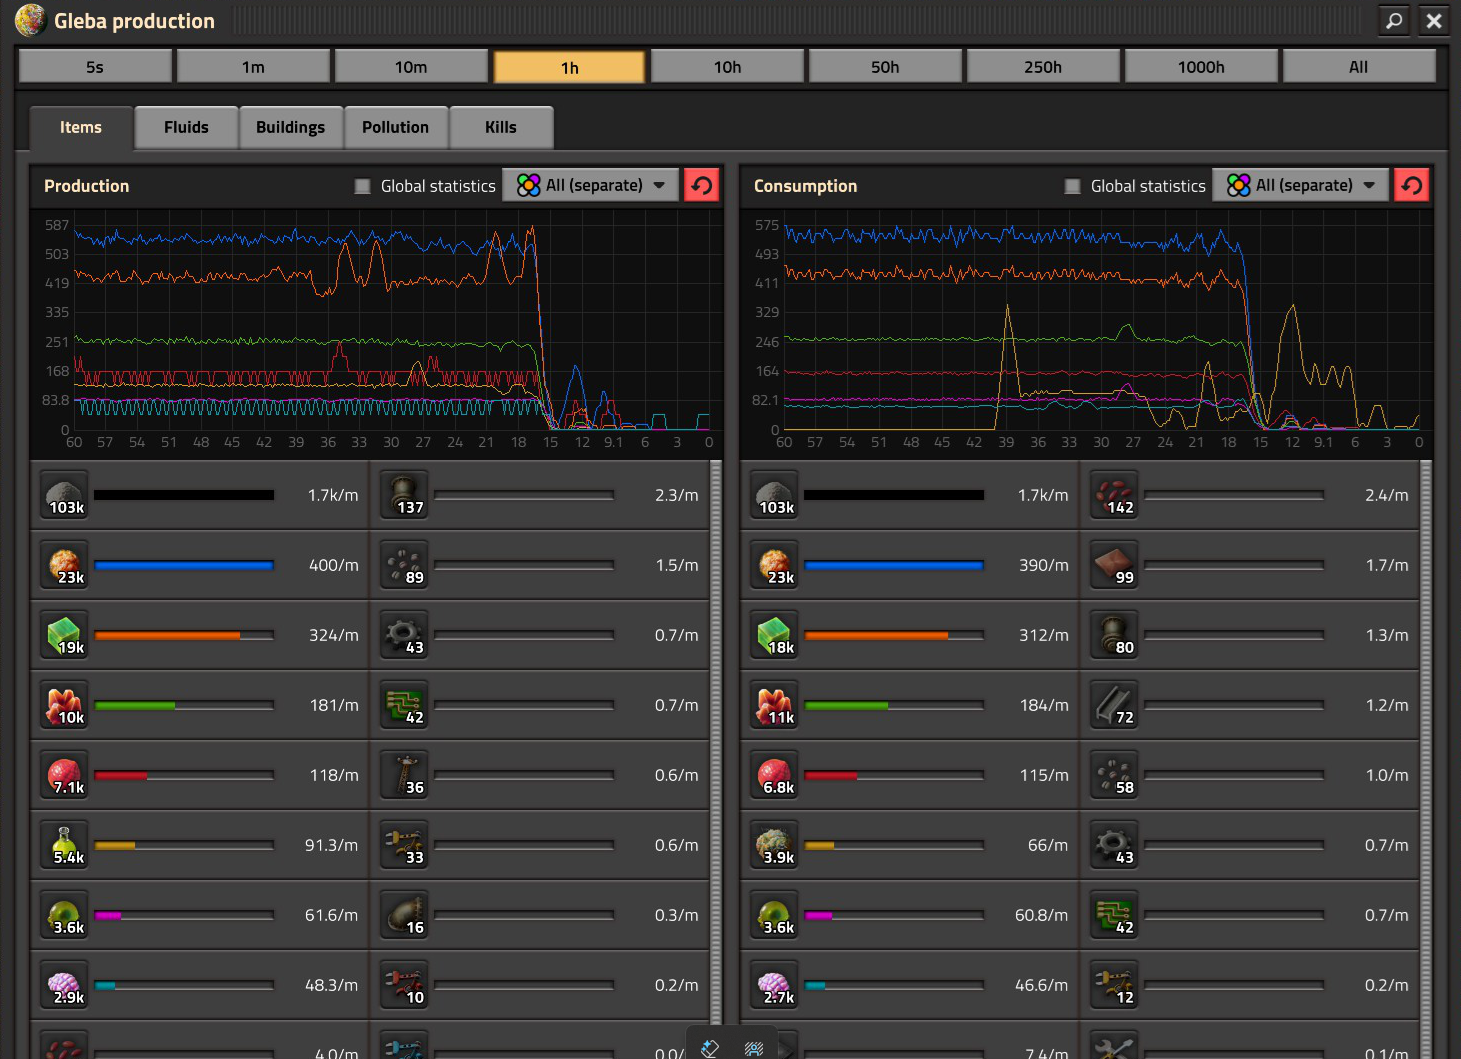The image size is (1461, 1059).
Task: Enable Global statistics for Consumption
Action: 1073,186
